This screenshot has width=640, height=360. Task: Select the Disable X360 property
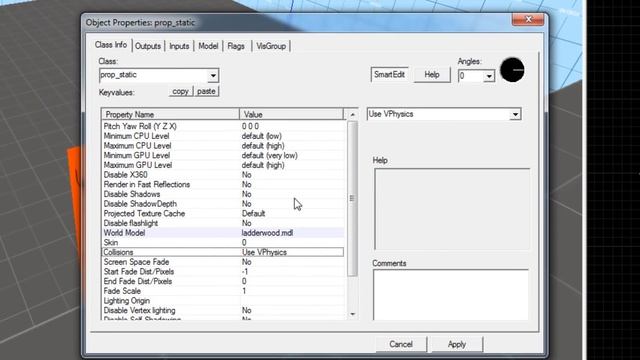223,175
